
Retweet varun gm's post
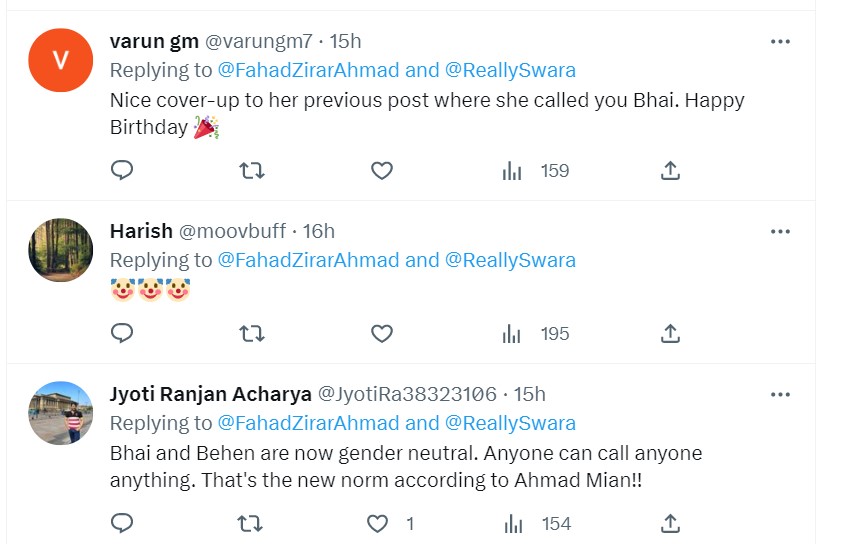pos(252,171)
